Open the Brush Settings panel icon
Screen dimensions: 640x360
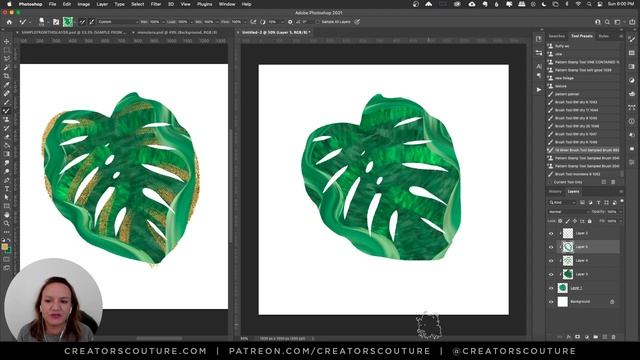click(56, 22)
